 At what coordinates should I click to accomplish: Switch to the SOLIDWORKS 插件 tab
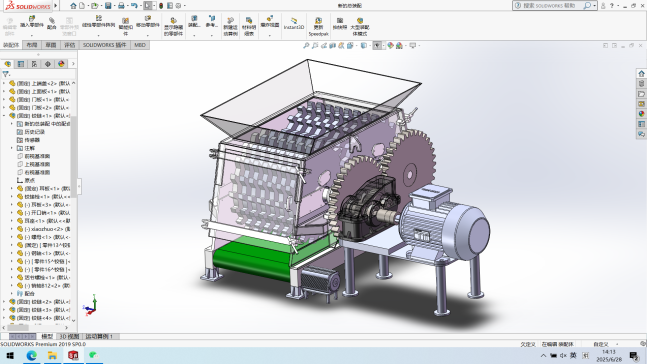[104, 45]
